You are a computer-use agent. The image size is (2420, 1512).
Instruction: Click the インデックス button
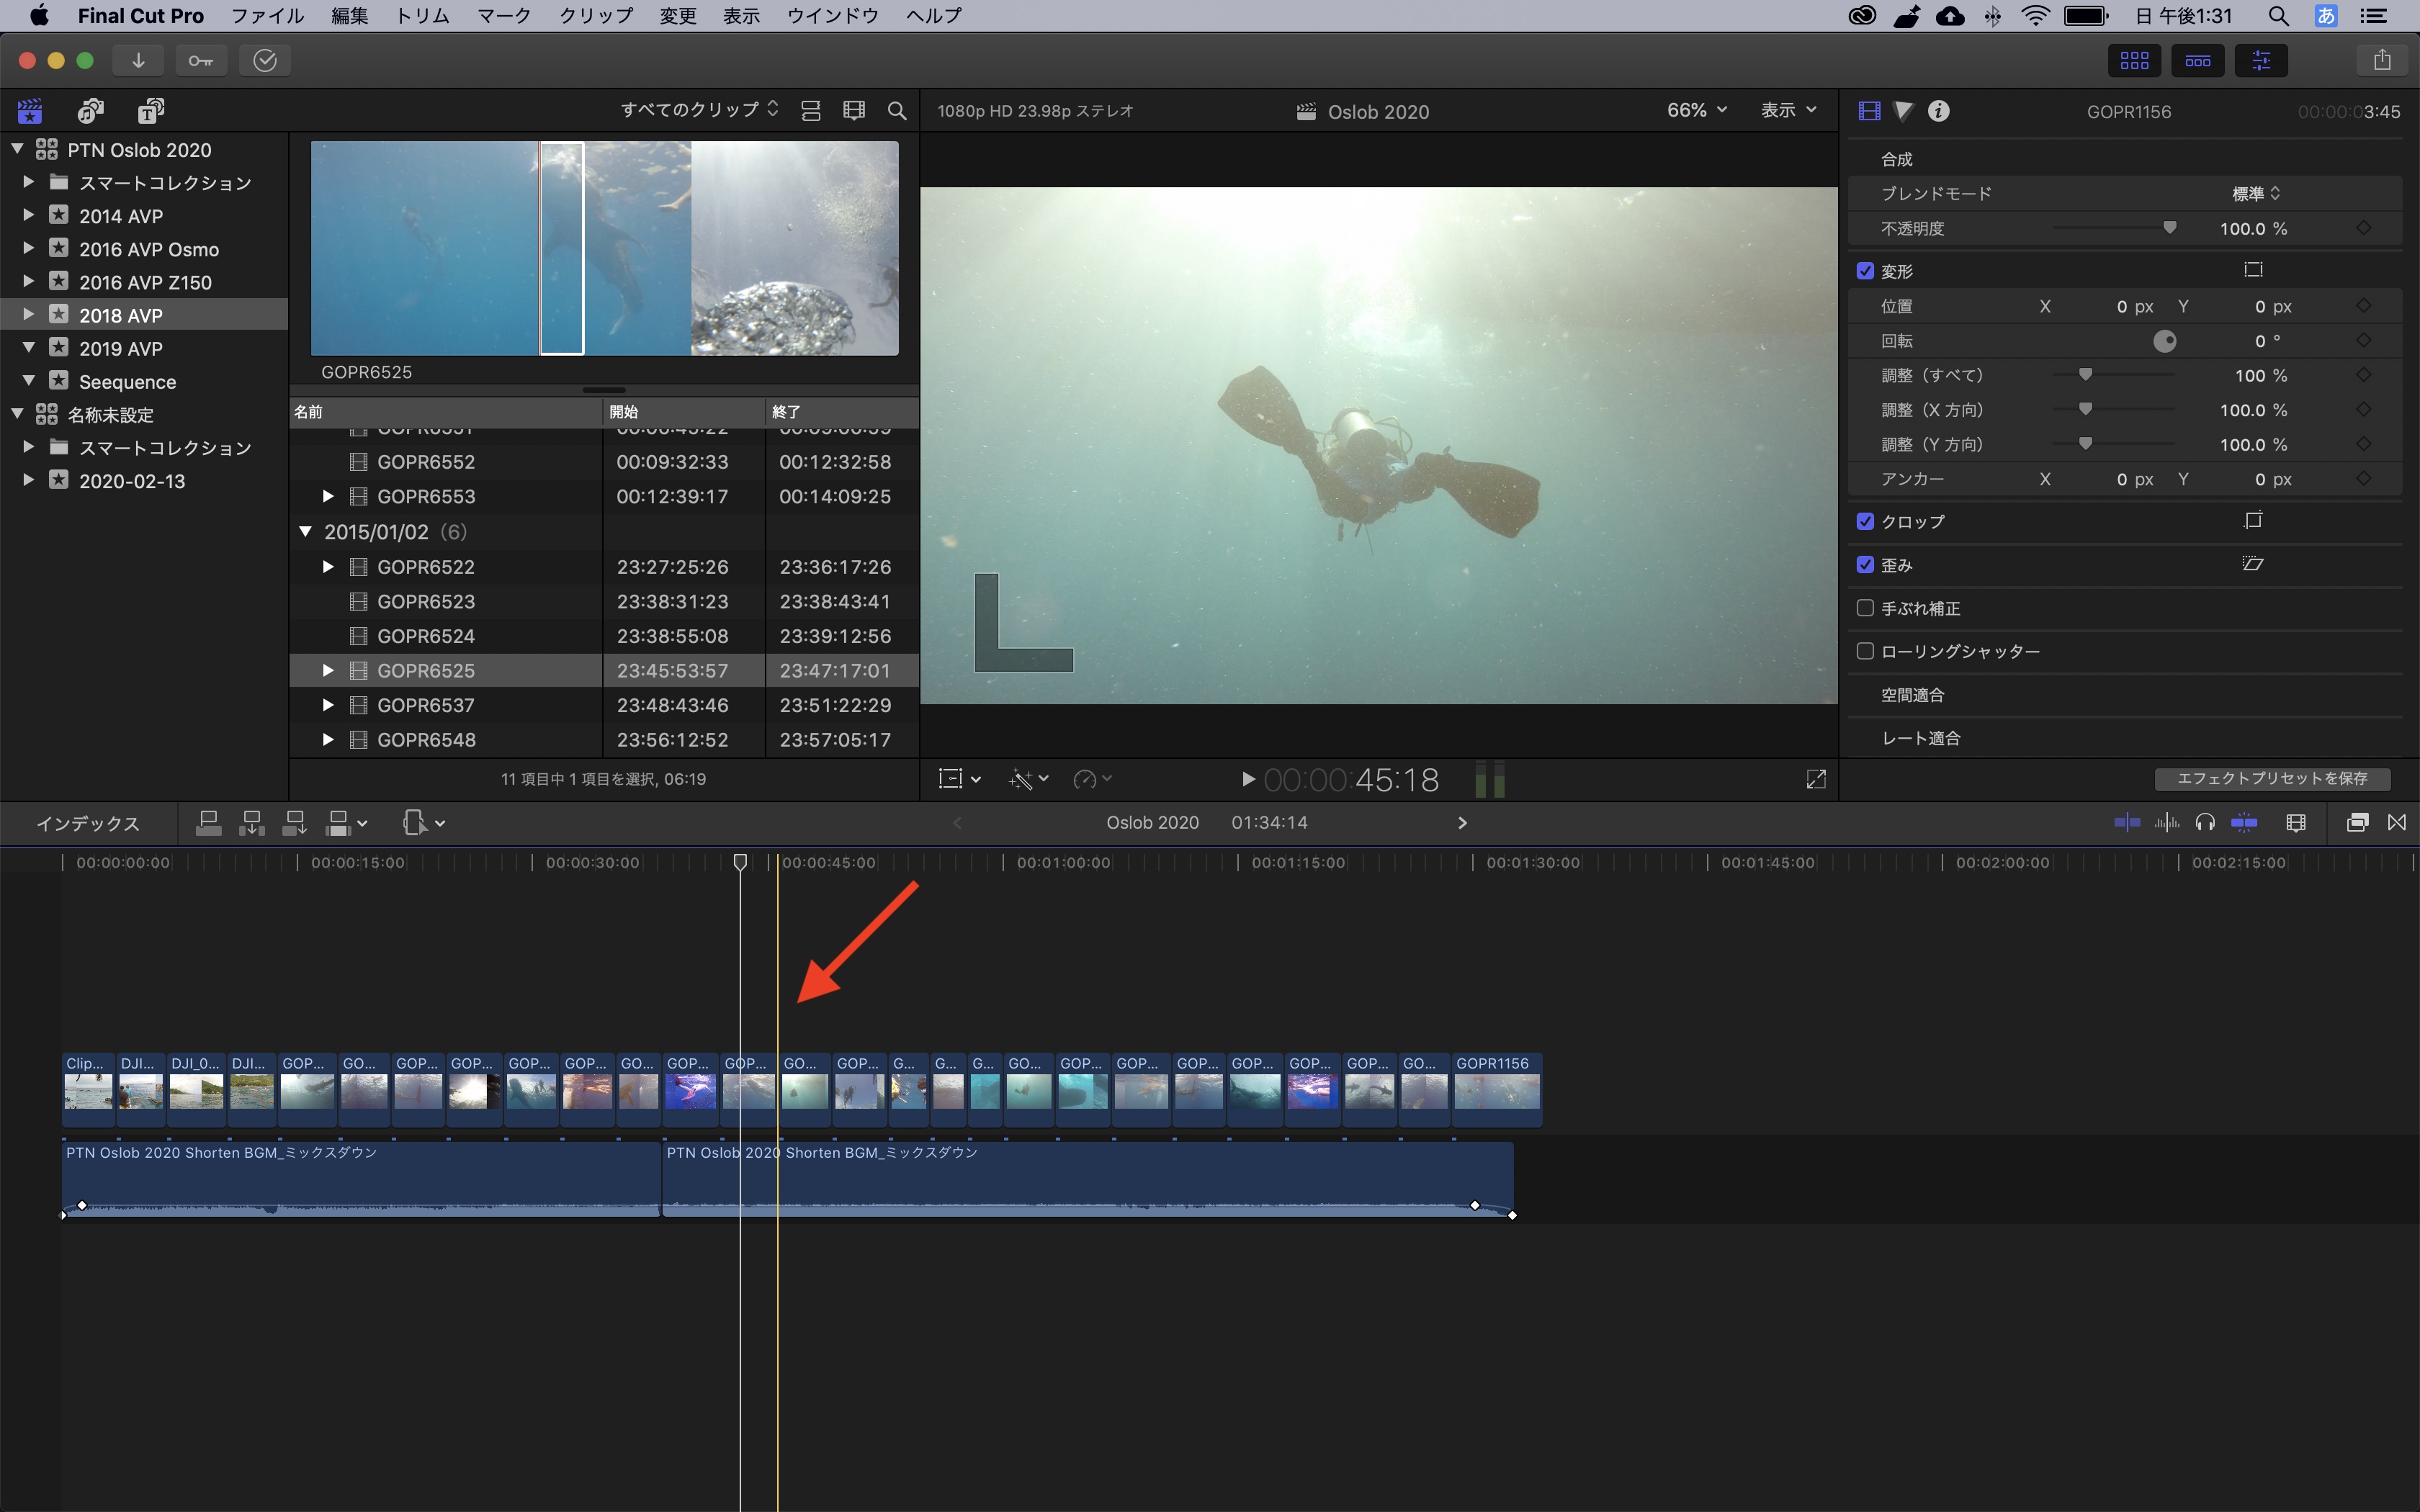pyautogui.click(x=88, y=823)
